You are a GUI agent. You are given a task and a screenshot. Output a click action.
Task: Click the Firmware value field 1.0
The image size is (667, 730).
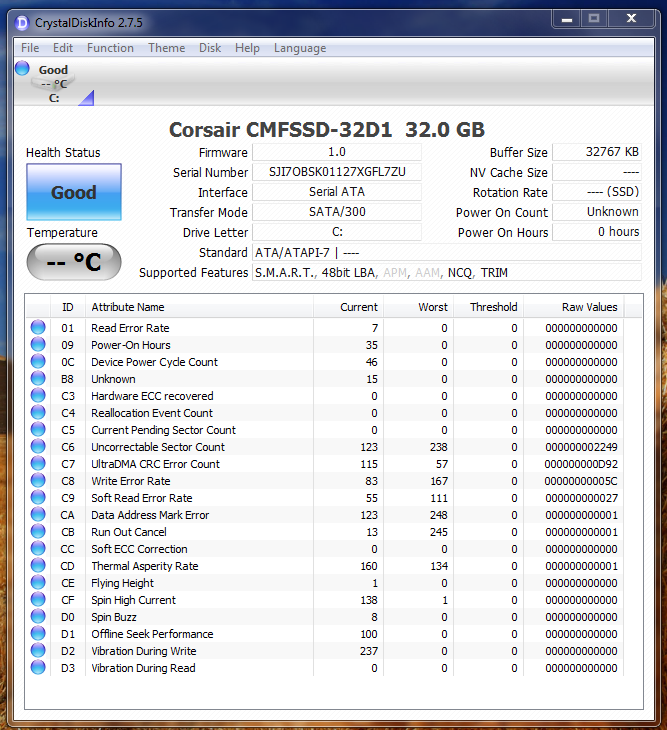337,152
